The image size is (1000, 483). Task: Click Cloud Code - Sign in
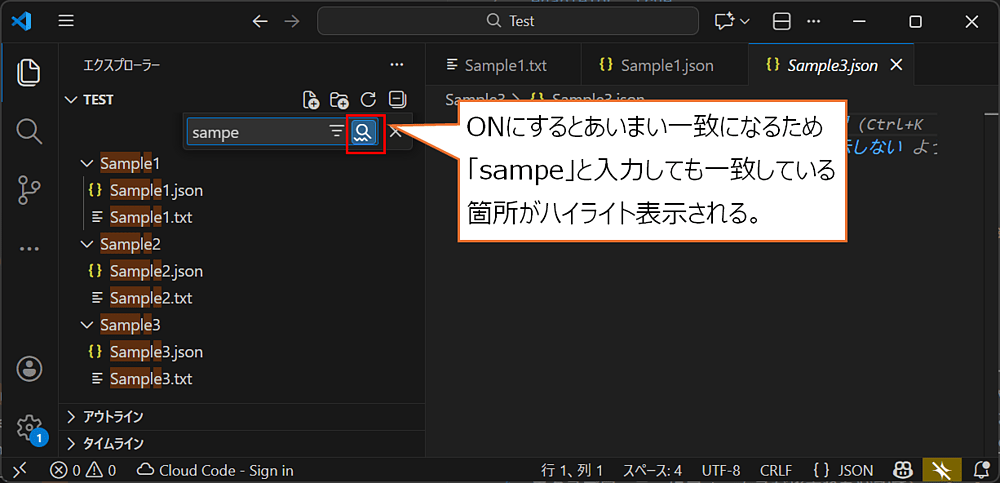tap(216, 471)
